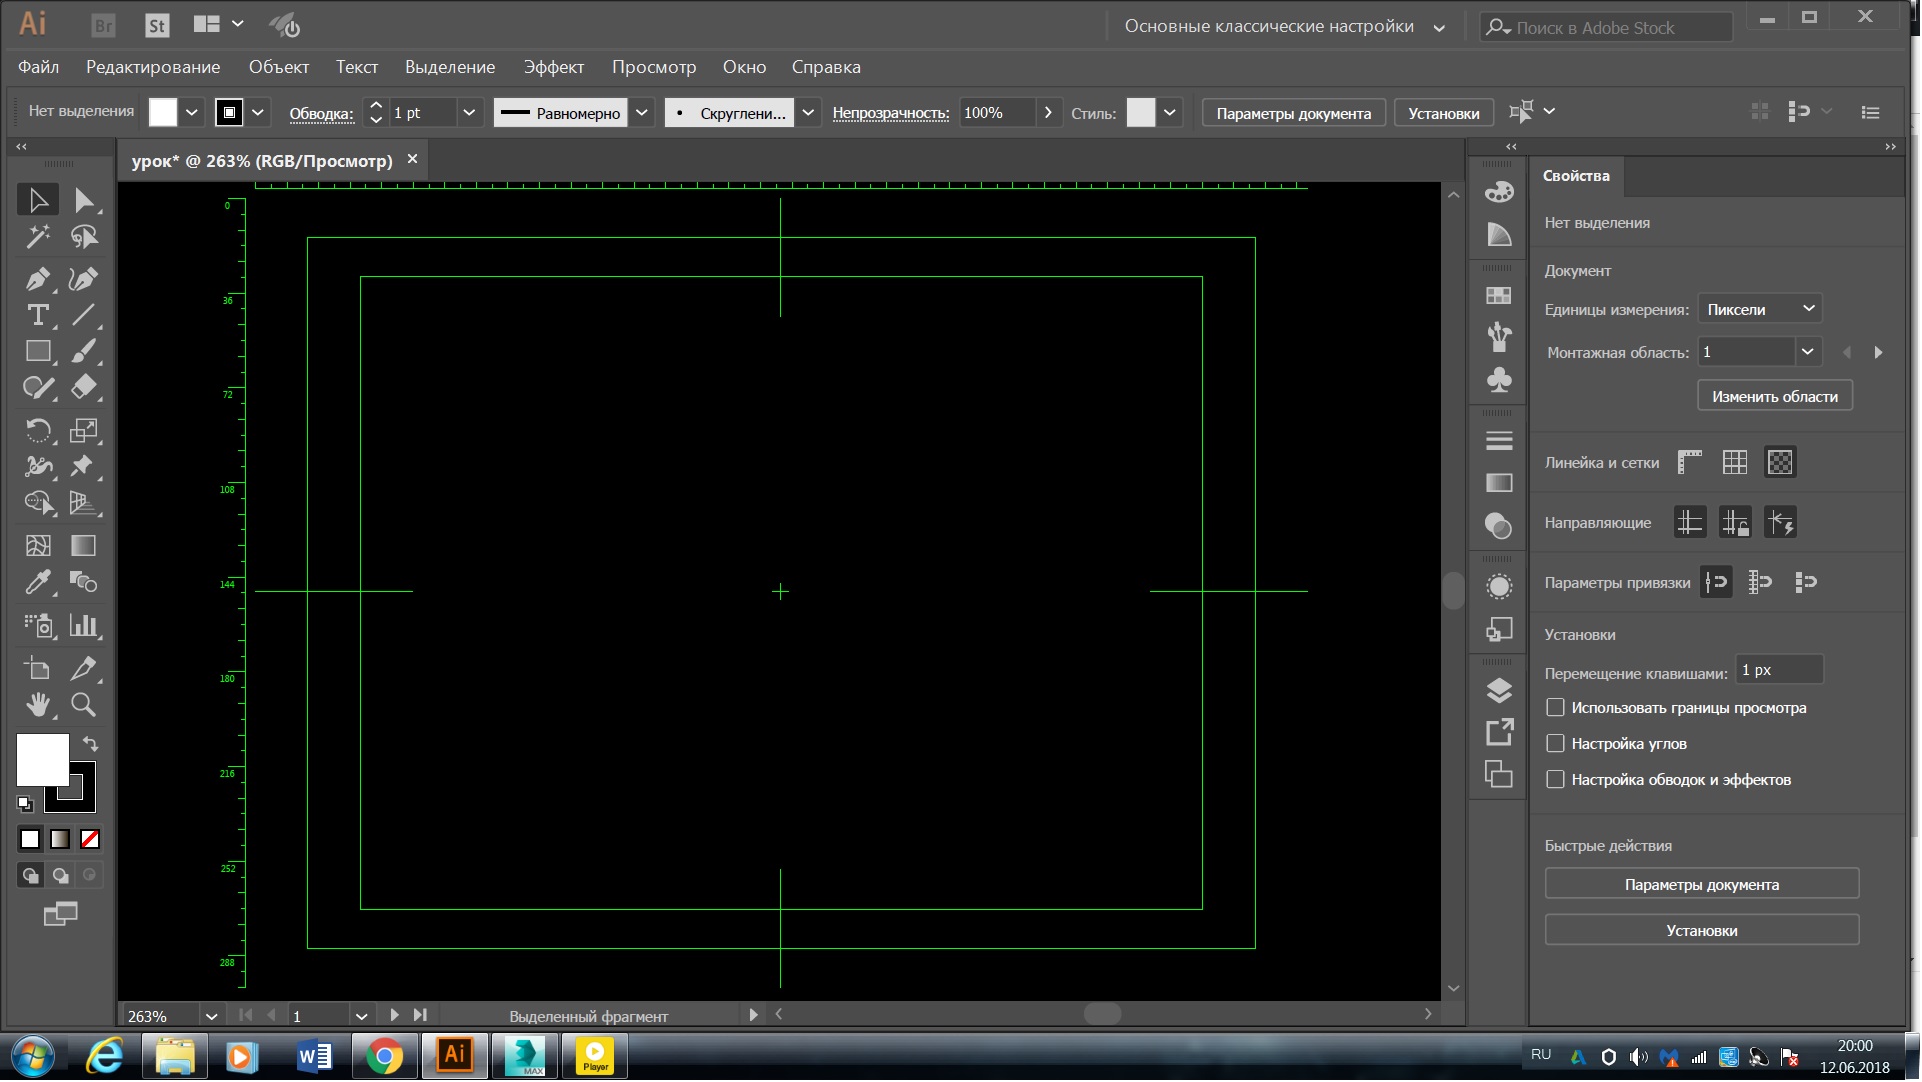The width and height of the screenshot is (1922, 1082).
Task: Select the Curvature tool
Action: [x=84, y=279]
